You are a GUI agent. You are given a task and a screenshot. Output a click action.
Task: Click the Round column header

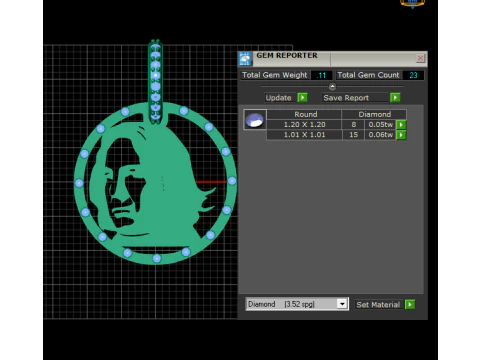pyautogui.click(x=305, y=114)
